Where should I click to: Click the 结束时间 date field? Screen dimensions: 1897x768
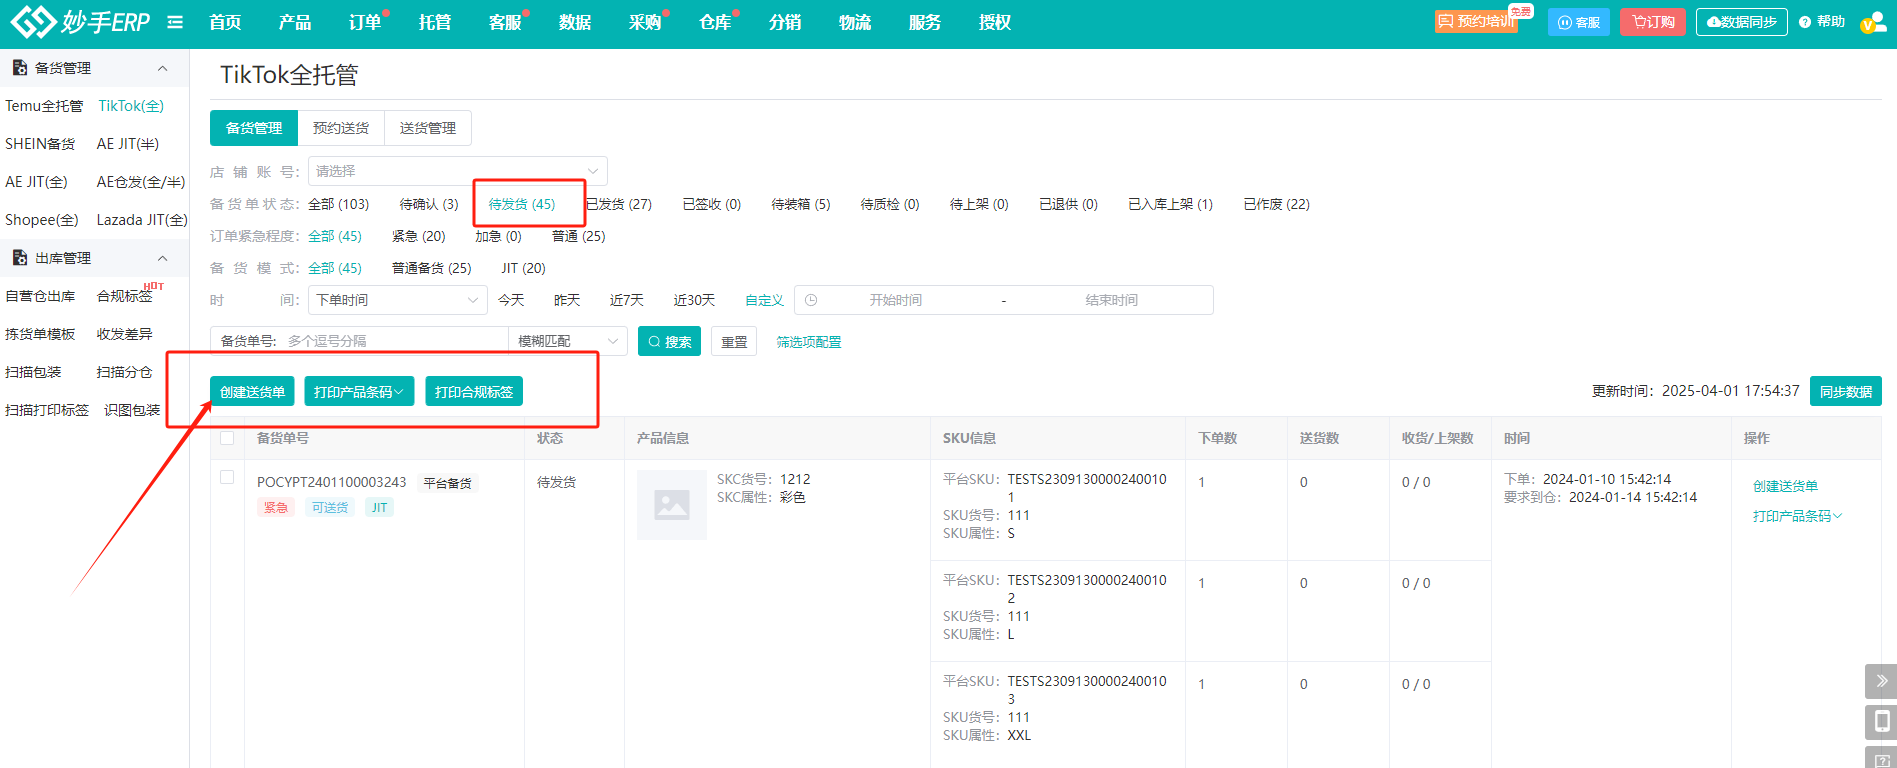[x=1112, y=300]
